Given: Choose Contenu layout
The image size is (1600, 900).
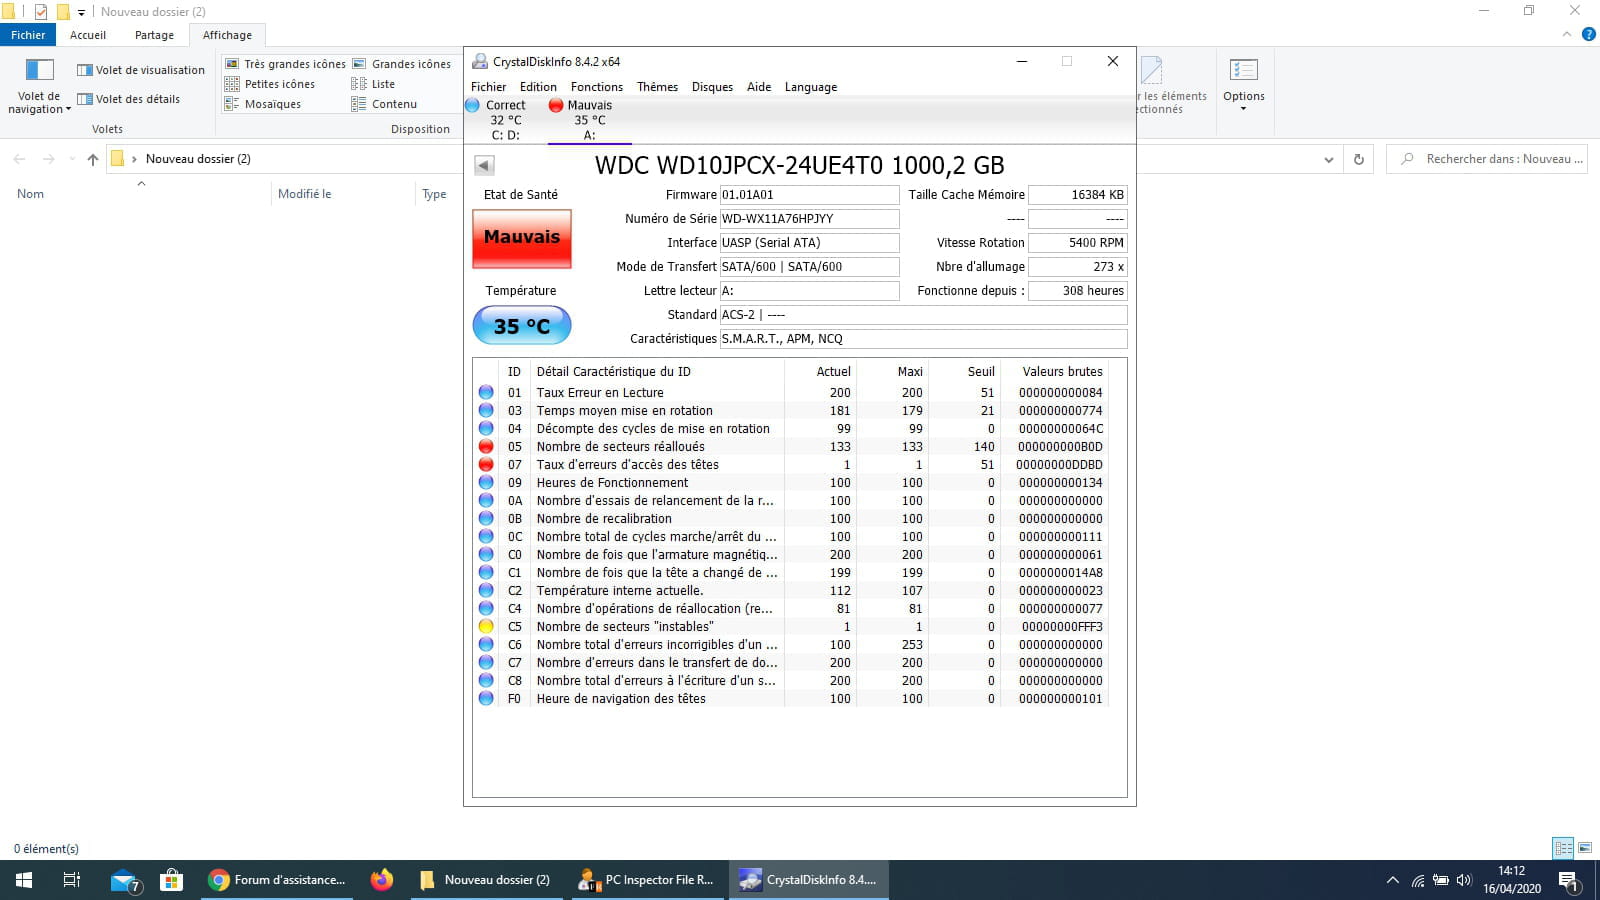Looking at the screenshot, I should click(x=384, y=104).
